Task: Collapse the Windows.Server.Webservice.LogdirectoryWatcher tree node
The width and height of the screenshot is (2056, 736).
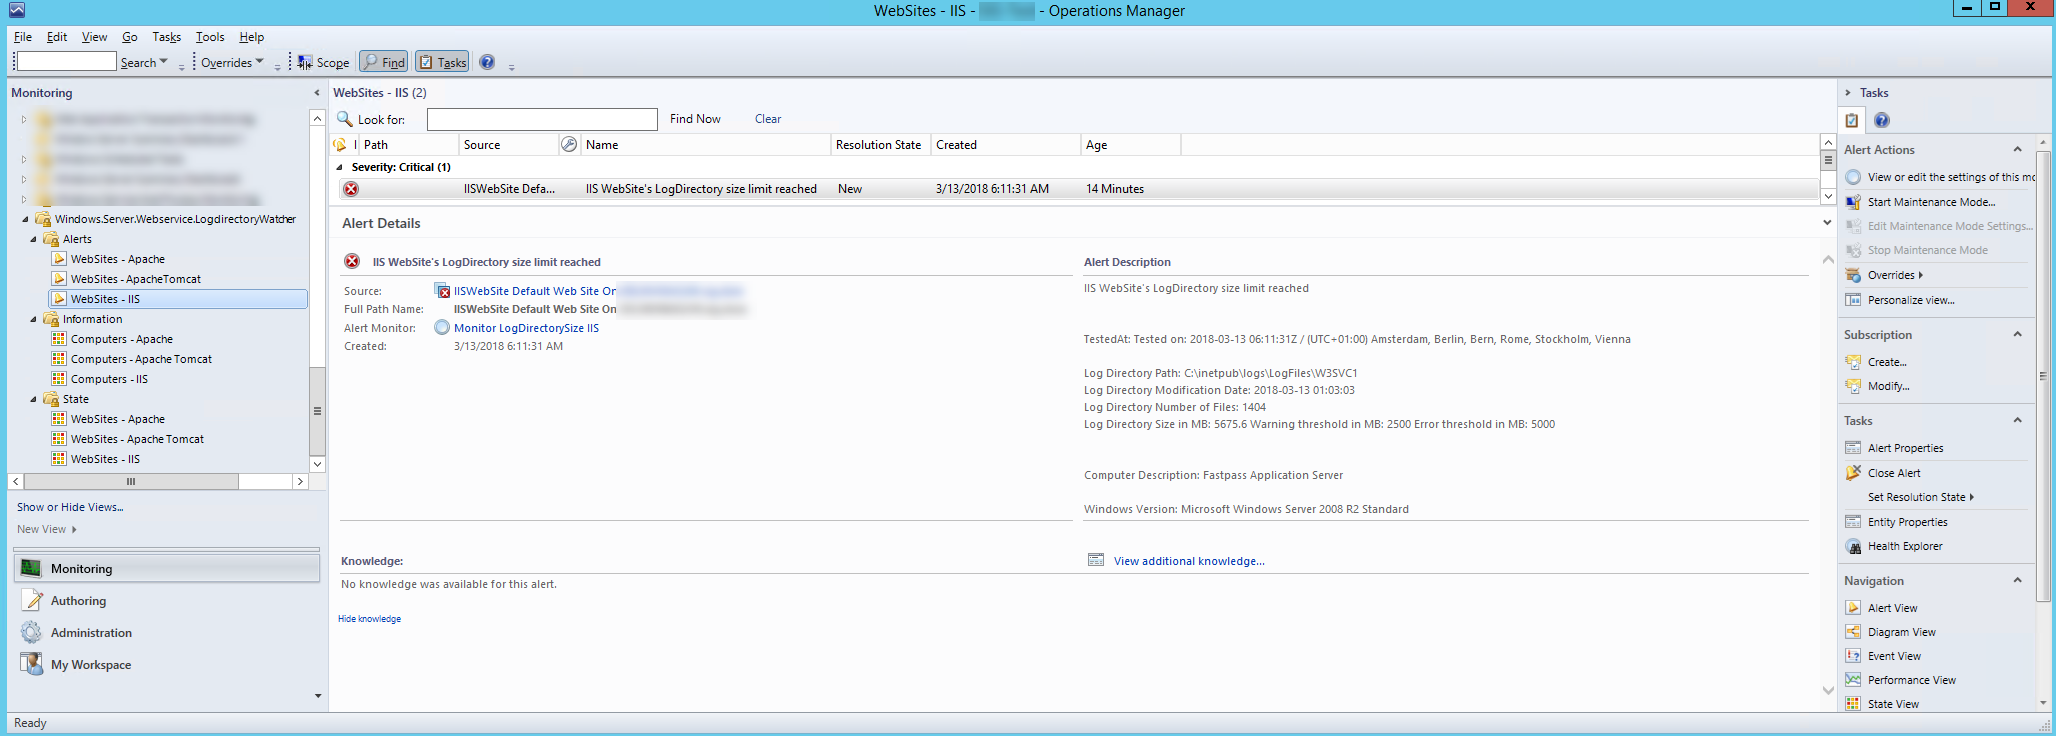Action: 25,219
